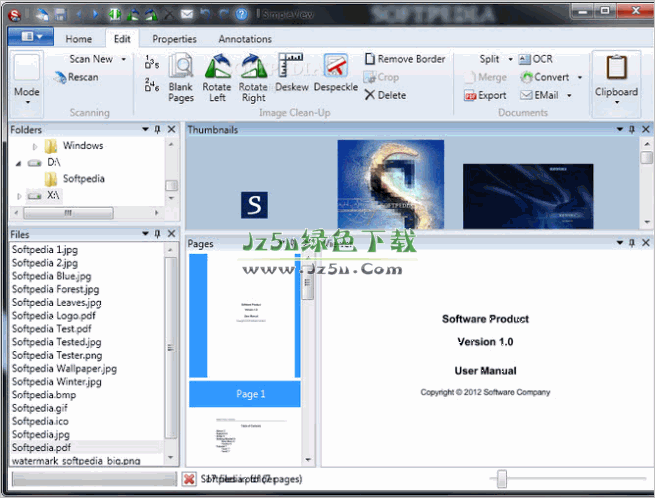Click the save icon in the title bar
The height and width of the screenshot is (498, 655).
click(61, 15)
